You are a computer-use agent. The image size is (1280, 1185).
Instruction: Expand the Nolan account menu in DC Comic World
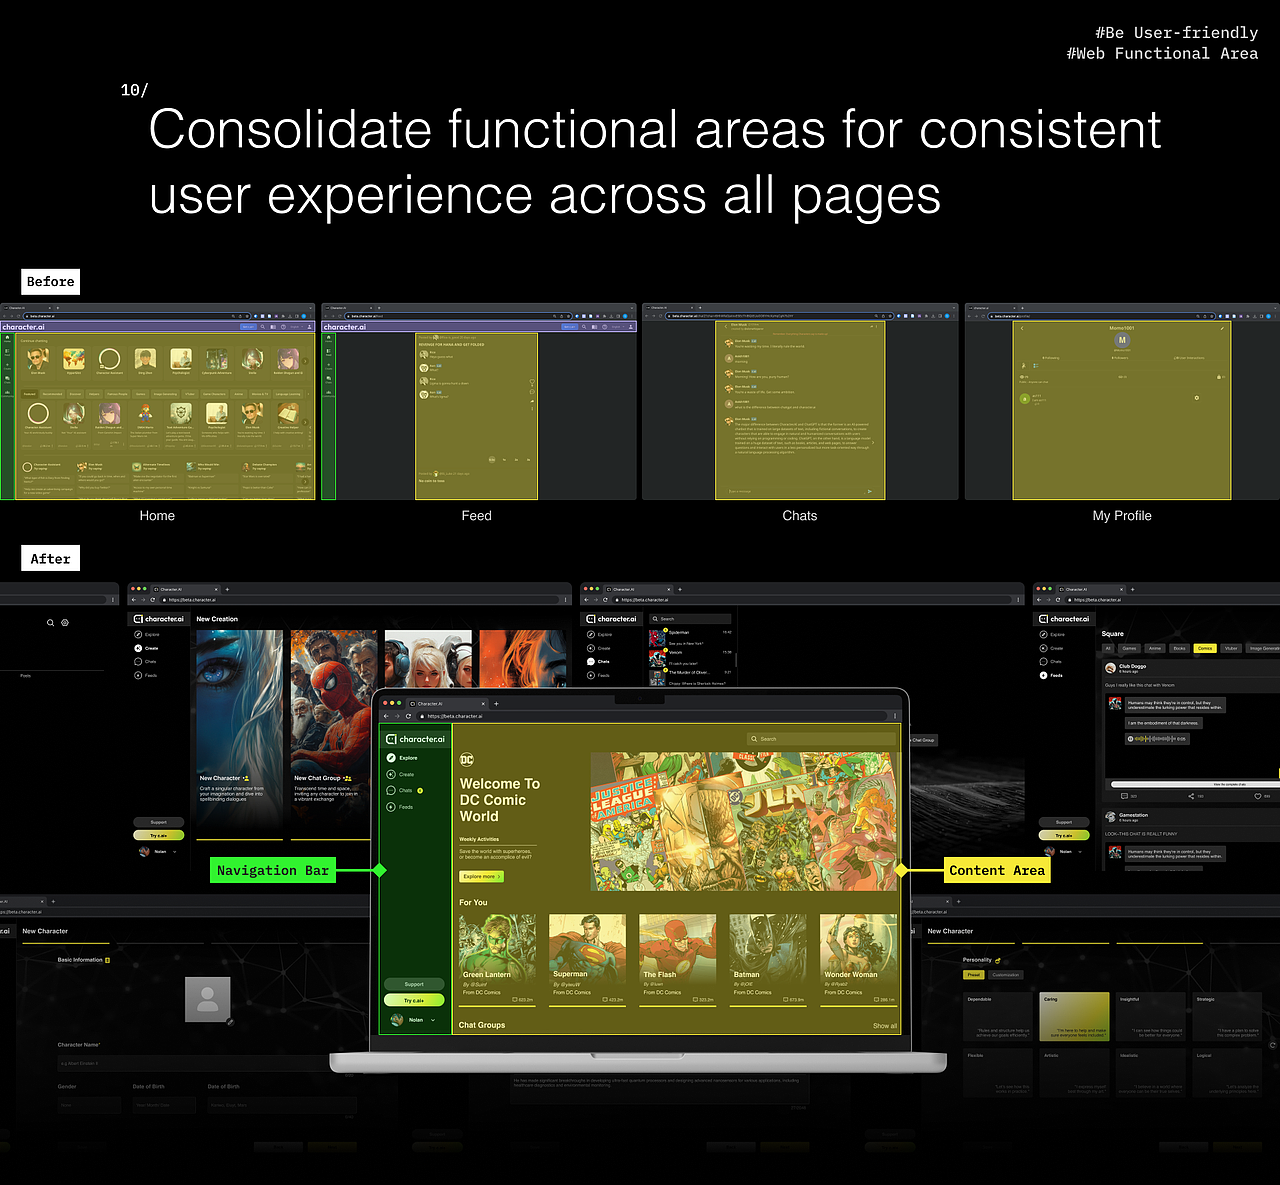[x=433, y=1020]
